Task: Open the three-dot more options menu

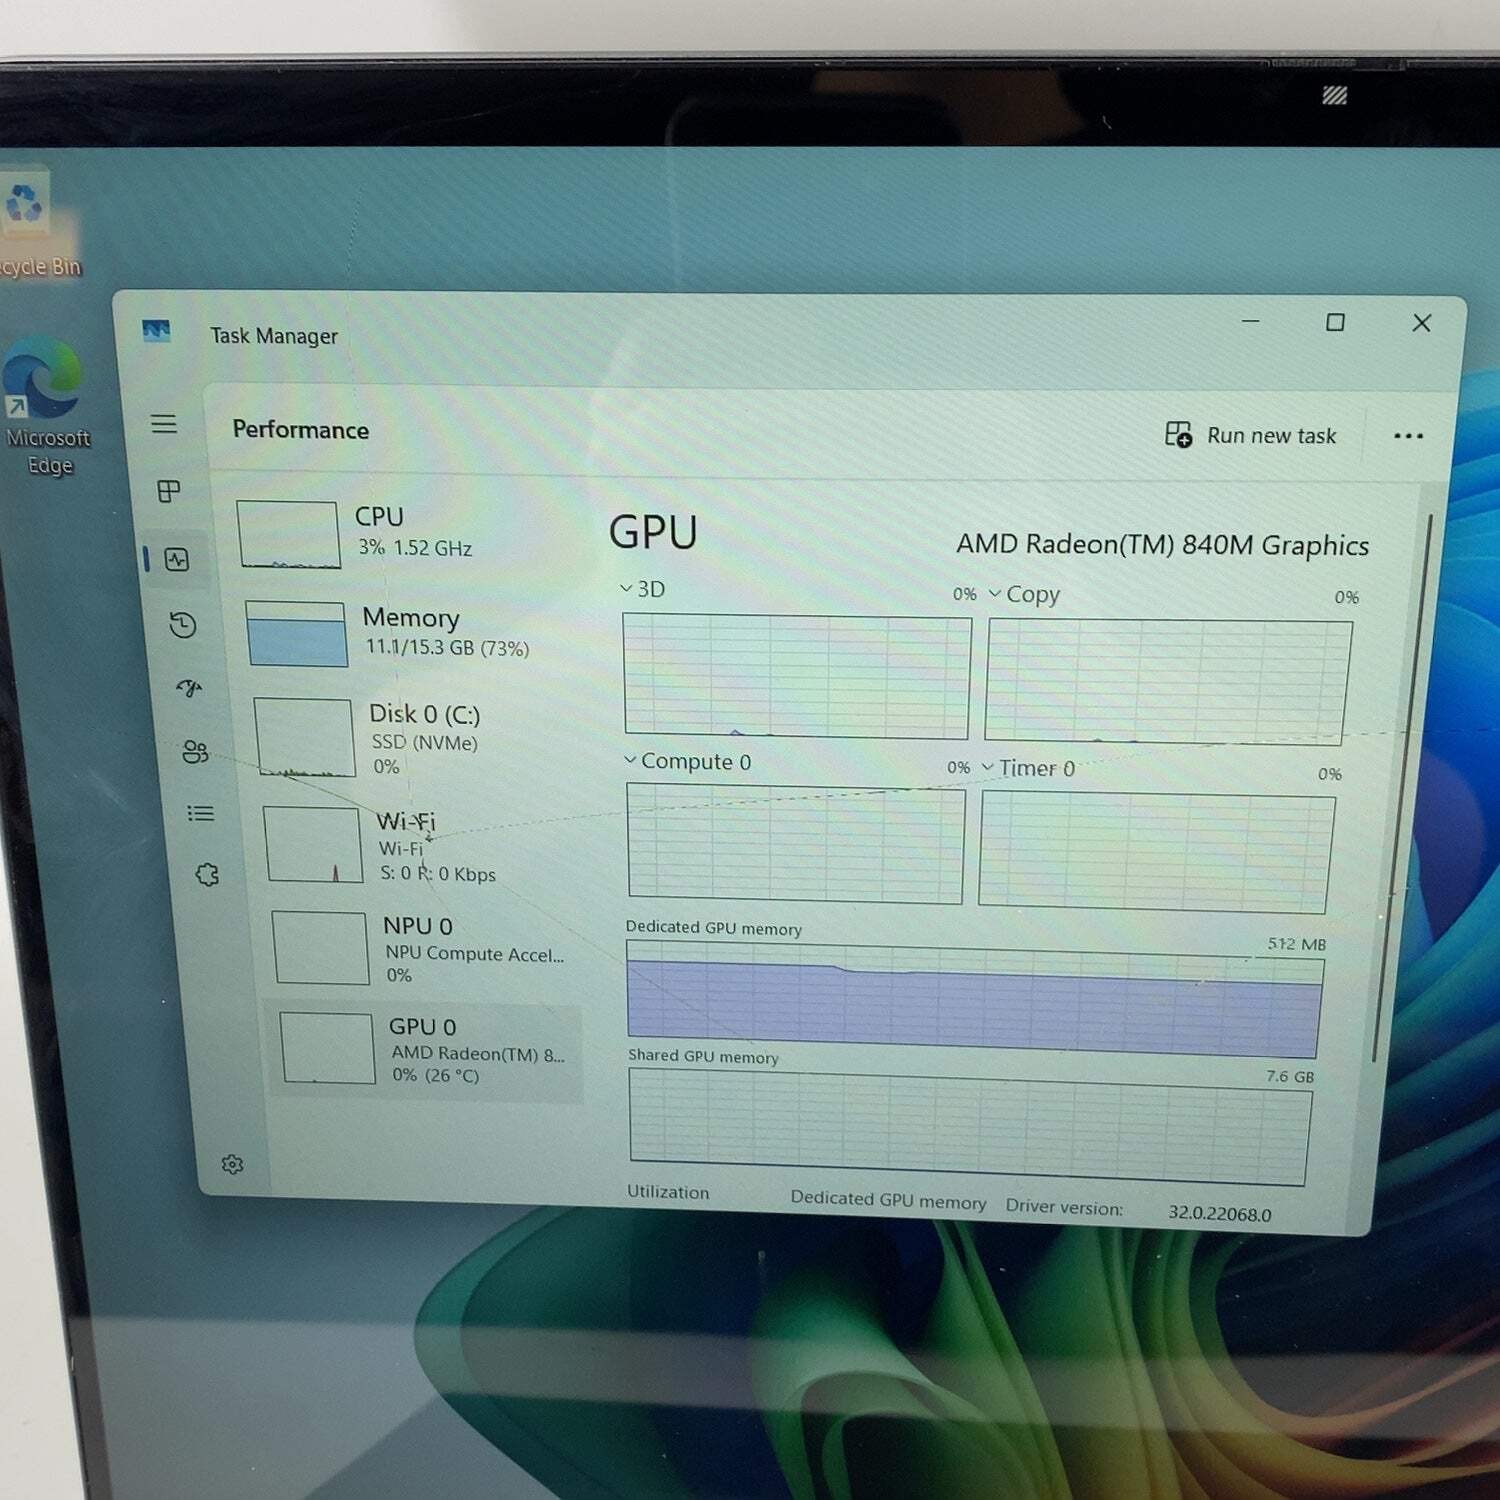Action: click(x=1408, y=436)
